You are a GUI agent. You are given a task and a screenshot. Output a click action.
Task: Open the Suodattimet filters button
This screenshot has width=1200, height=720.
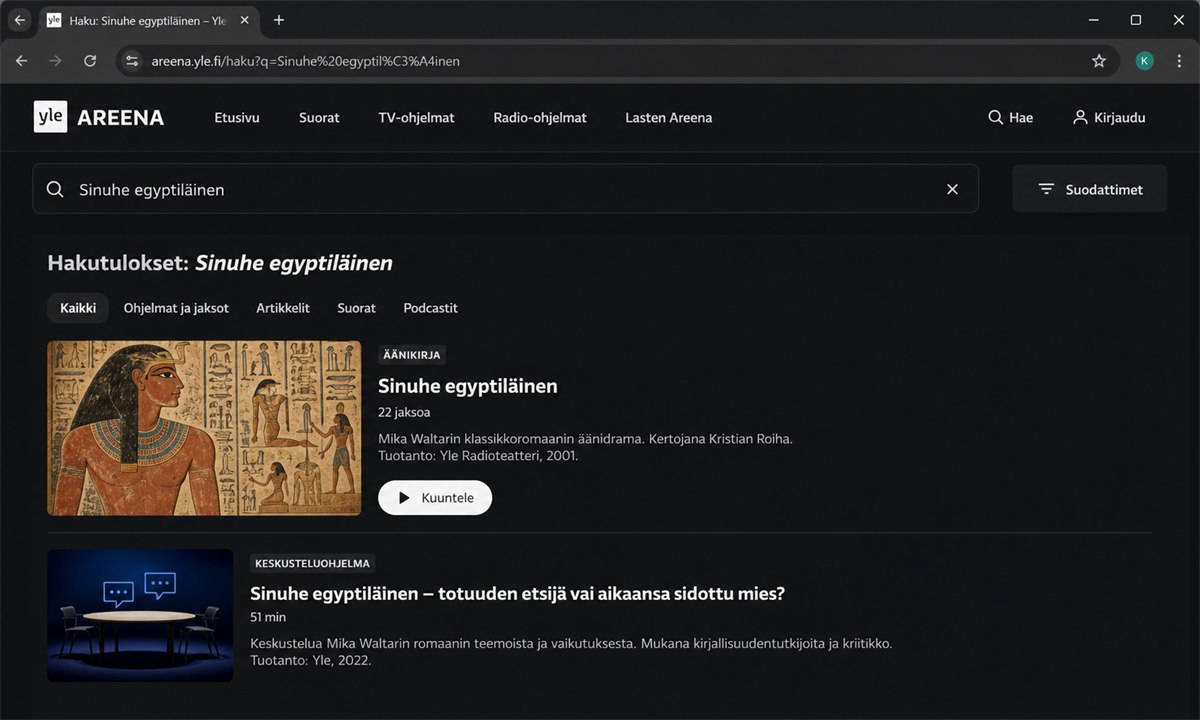1090,189
